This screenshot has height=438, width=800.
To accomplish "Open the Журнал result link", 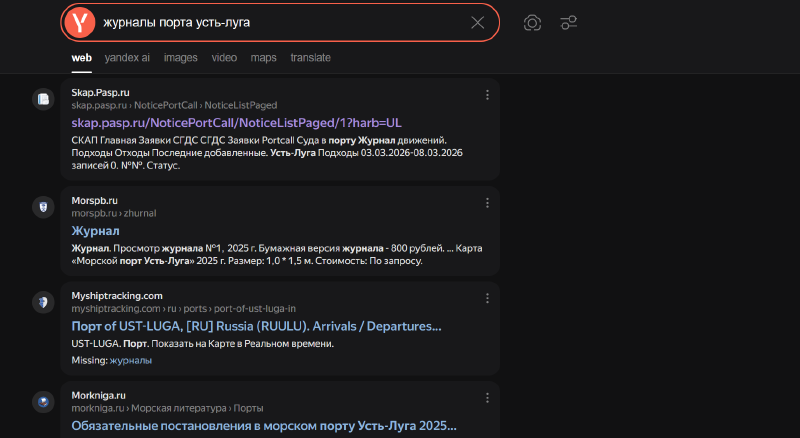I will (x=95, y=230).
